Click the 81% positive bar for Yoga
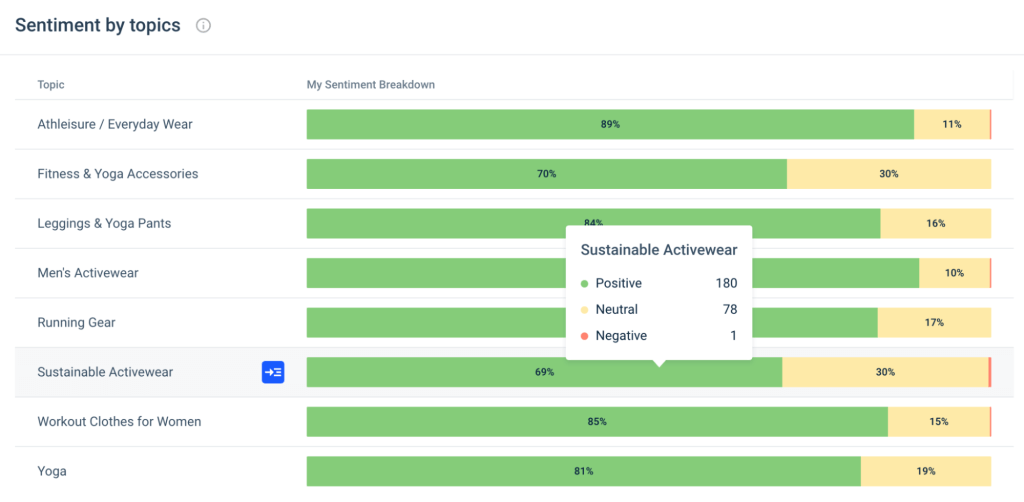This screenshot has height=502, width=1024. pyautogui.click(x=583, y=471)
